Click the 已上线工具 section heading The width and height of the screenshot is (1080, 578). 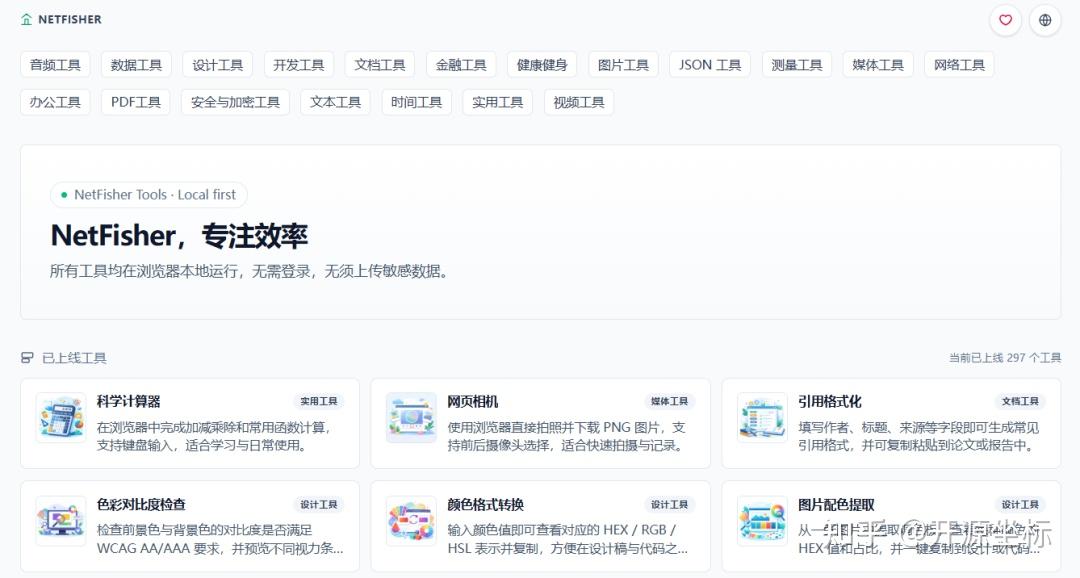point(74,358)
